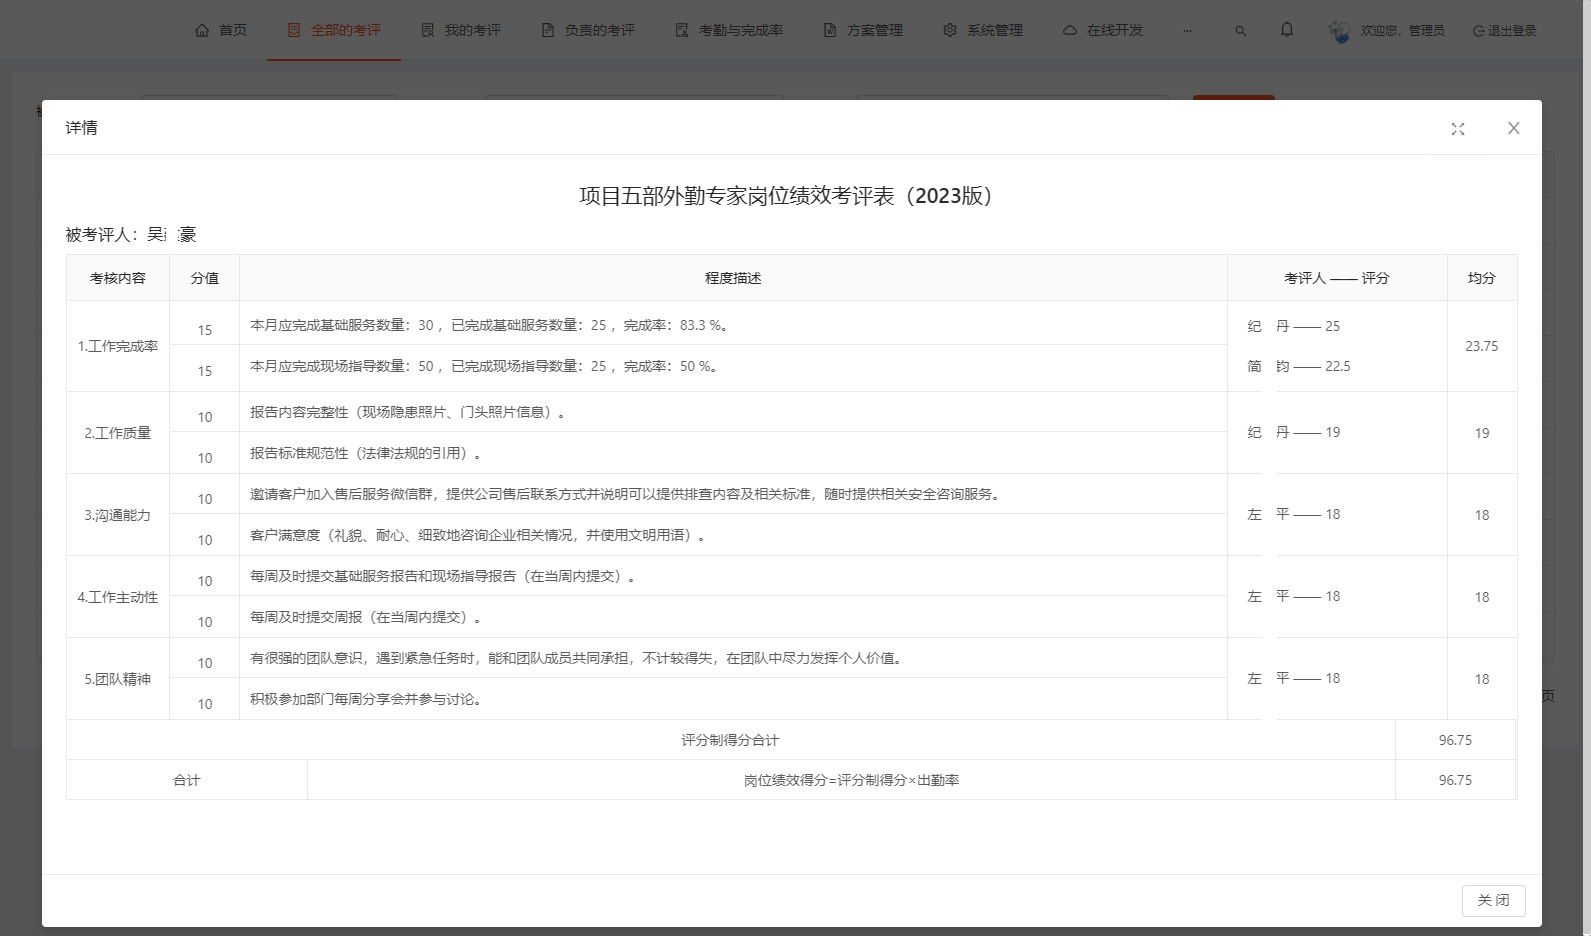The image size is (1591, 936).
Task: Select the 考核内容 column header
Action: (118, 278)
